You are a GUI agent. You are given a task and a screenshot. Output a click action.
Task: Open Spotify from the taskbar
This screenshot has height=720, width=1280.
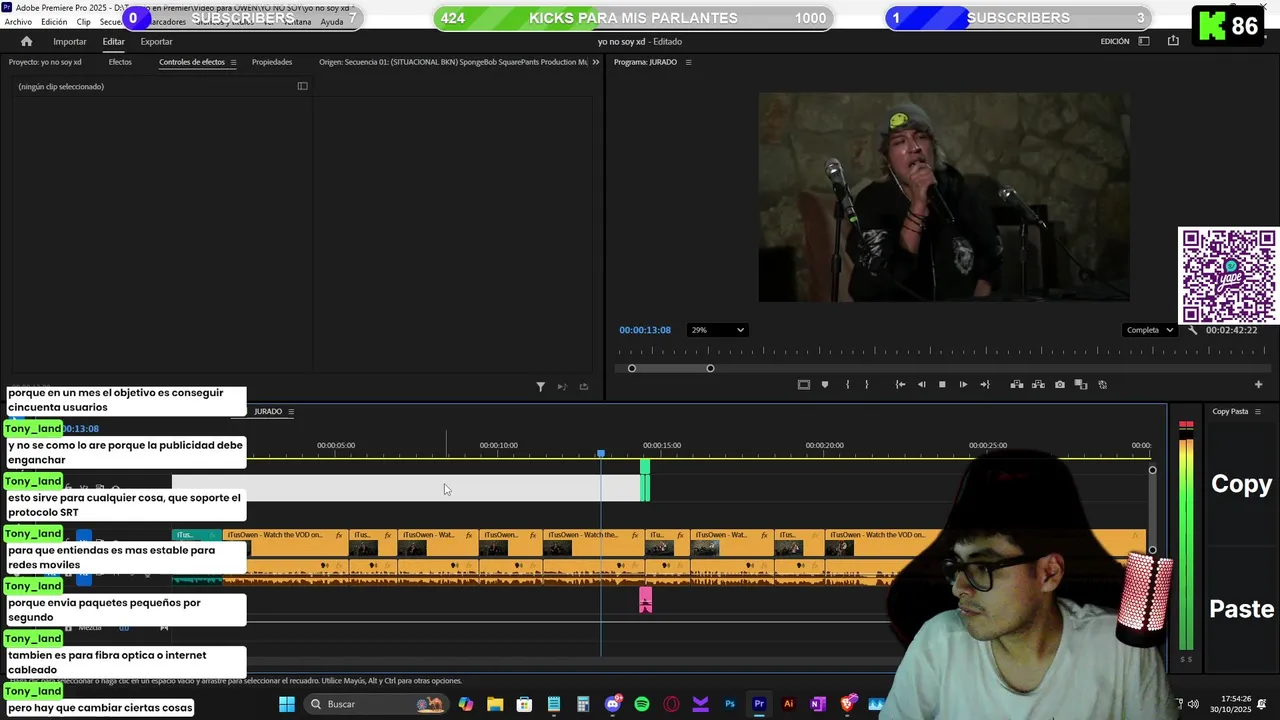[642, 704]
